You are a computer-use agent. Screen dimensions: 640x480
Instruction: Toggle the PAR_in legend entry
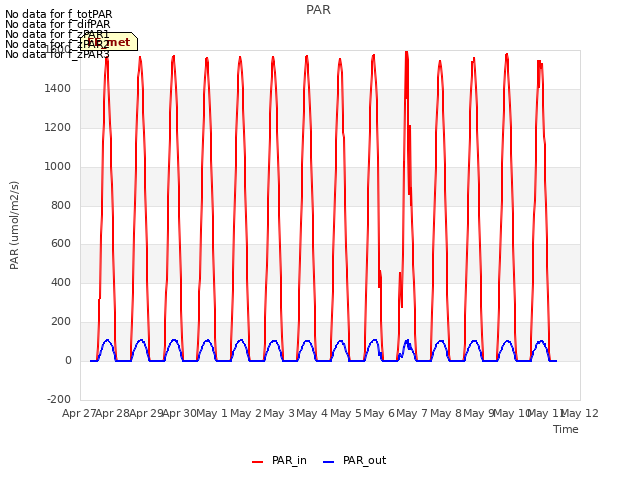coord(280,460)
